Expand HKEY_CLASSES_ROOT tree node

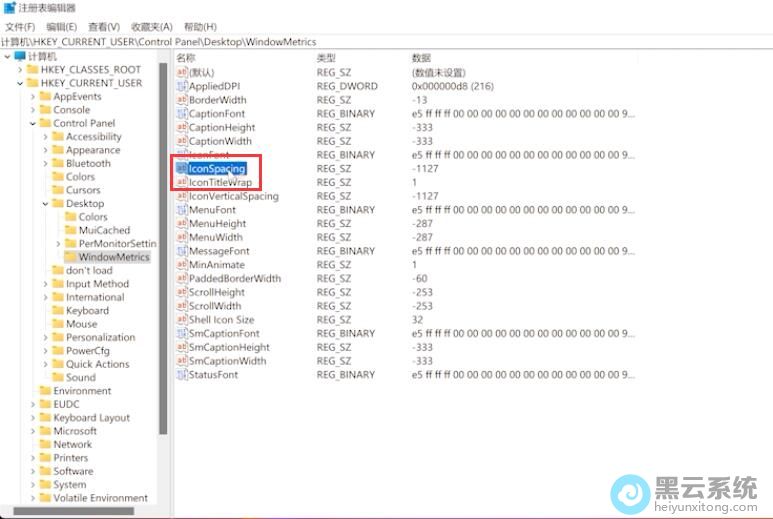tap(20, 69)
